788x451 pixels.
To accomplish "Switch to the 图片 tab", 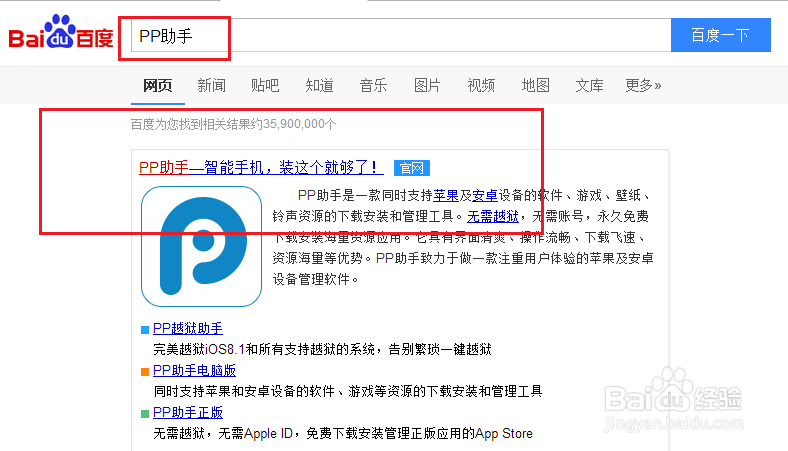I will [427, 85].
